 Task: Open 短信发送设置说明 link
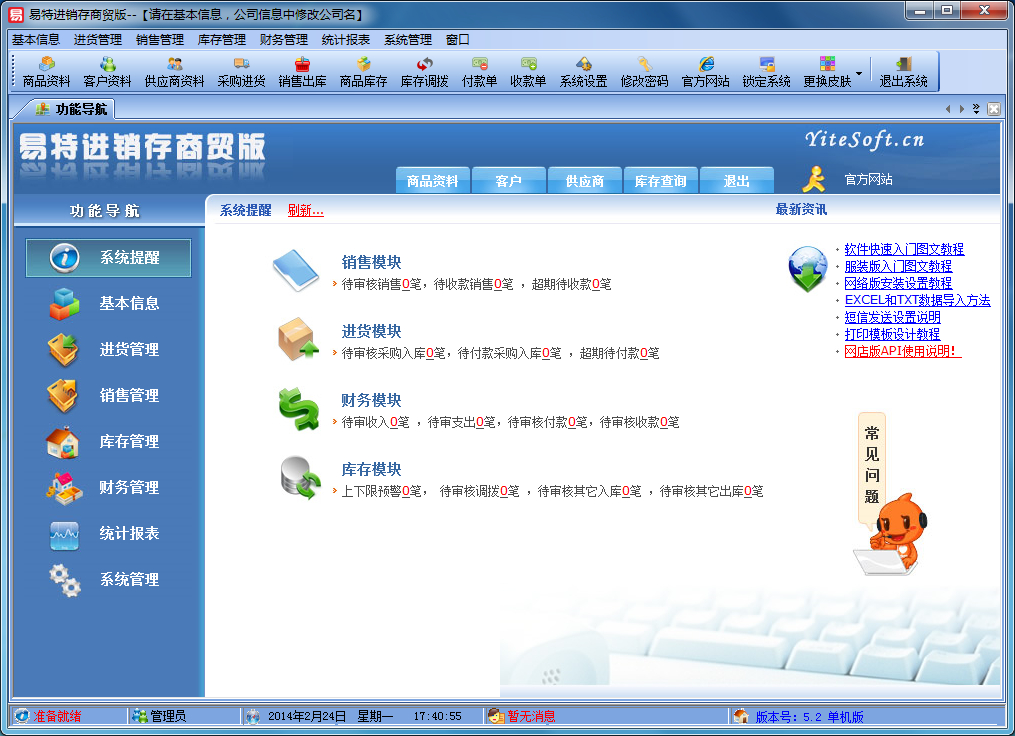892,317
